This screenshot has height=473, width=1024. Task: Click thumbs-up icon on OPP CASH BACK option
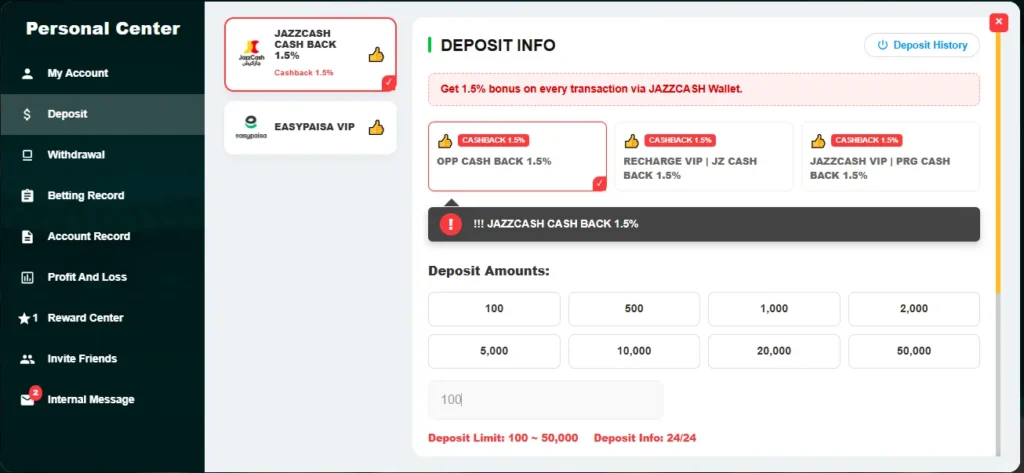pos(445,141)
